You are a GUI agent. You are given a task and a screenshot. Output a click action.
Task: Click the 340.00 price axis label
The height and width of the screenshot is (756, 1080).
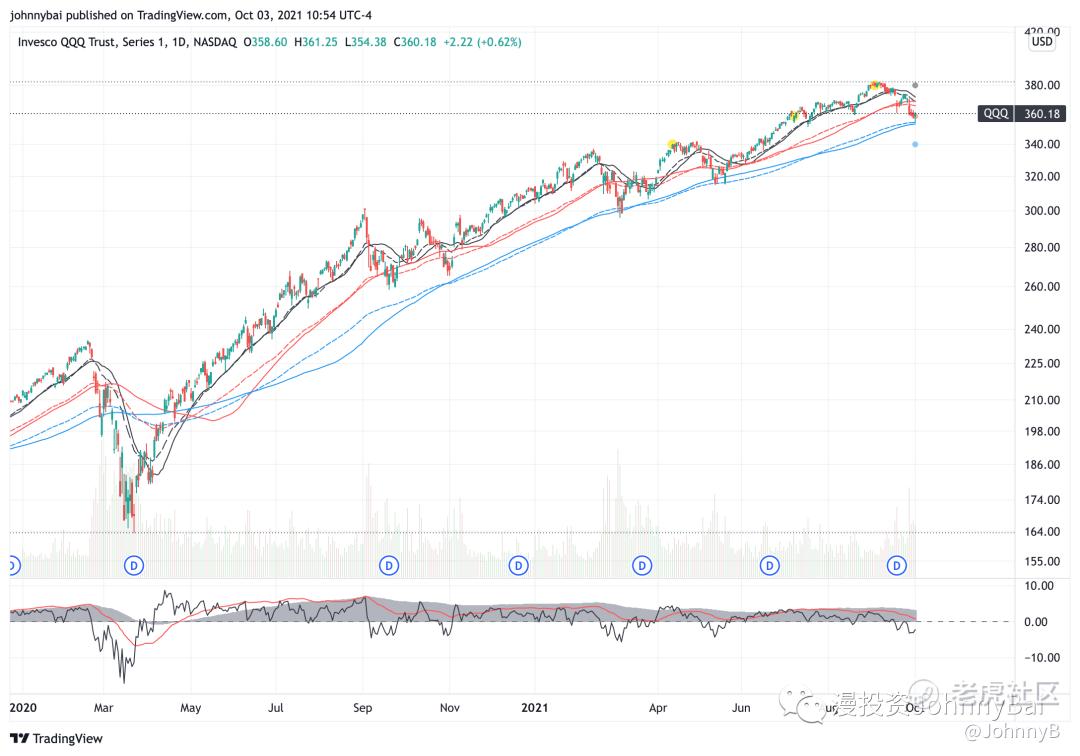(1041, 144)
